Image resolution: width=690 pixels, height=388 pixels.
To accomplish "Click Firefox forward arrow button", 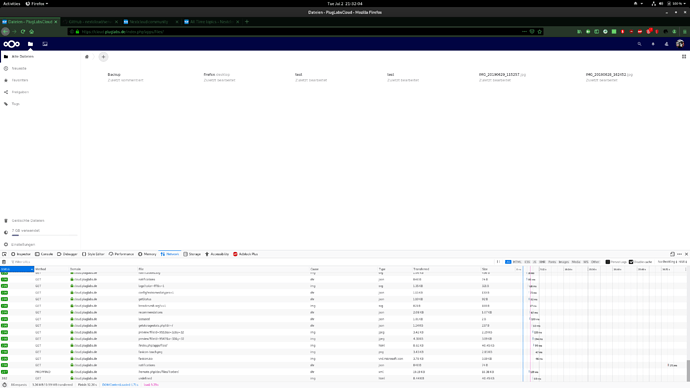I will (x=15, y=32).
